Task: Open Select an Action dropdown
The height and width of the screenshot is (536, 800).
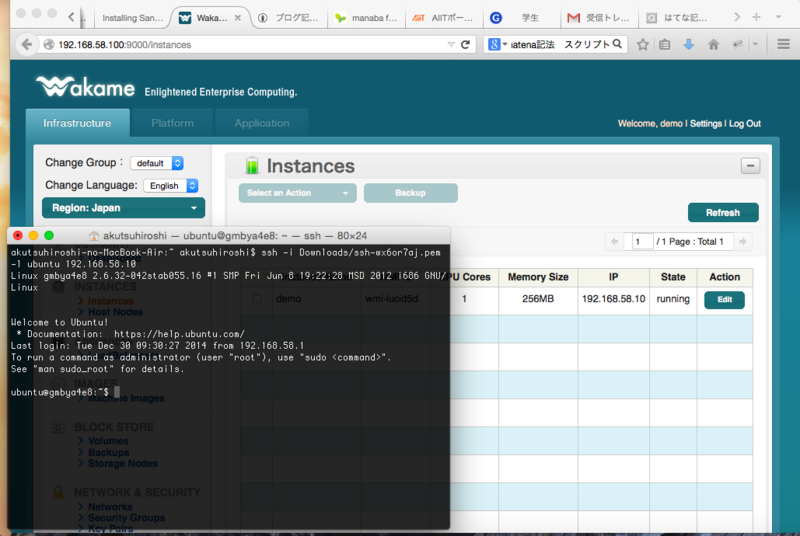Action: pyautogui.click(x=297, y=193)
